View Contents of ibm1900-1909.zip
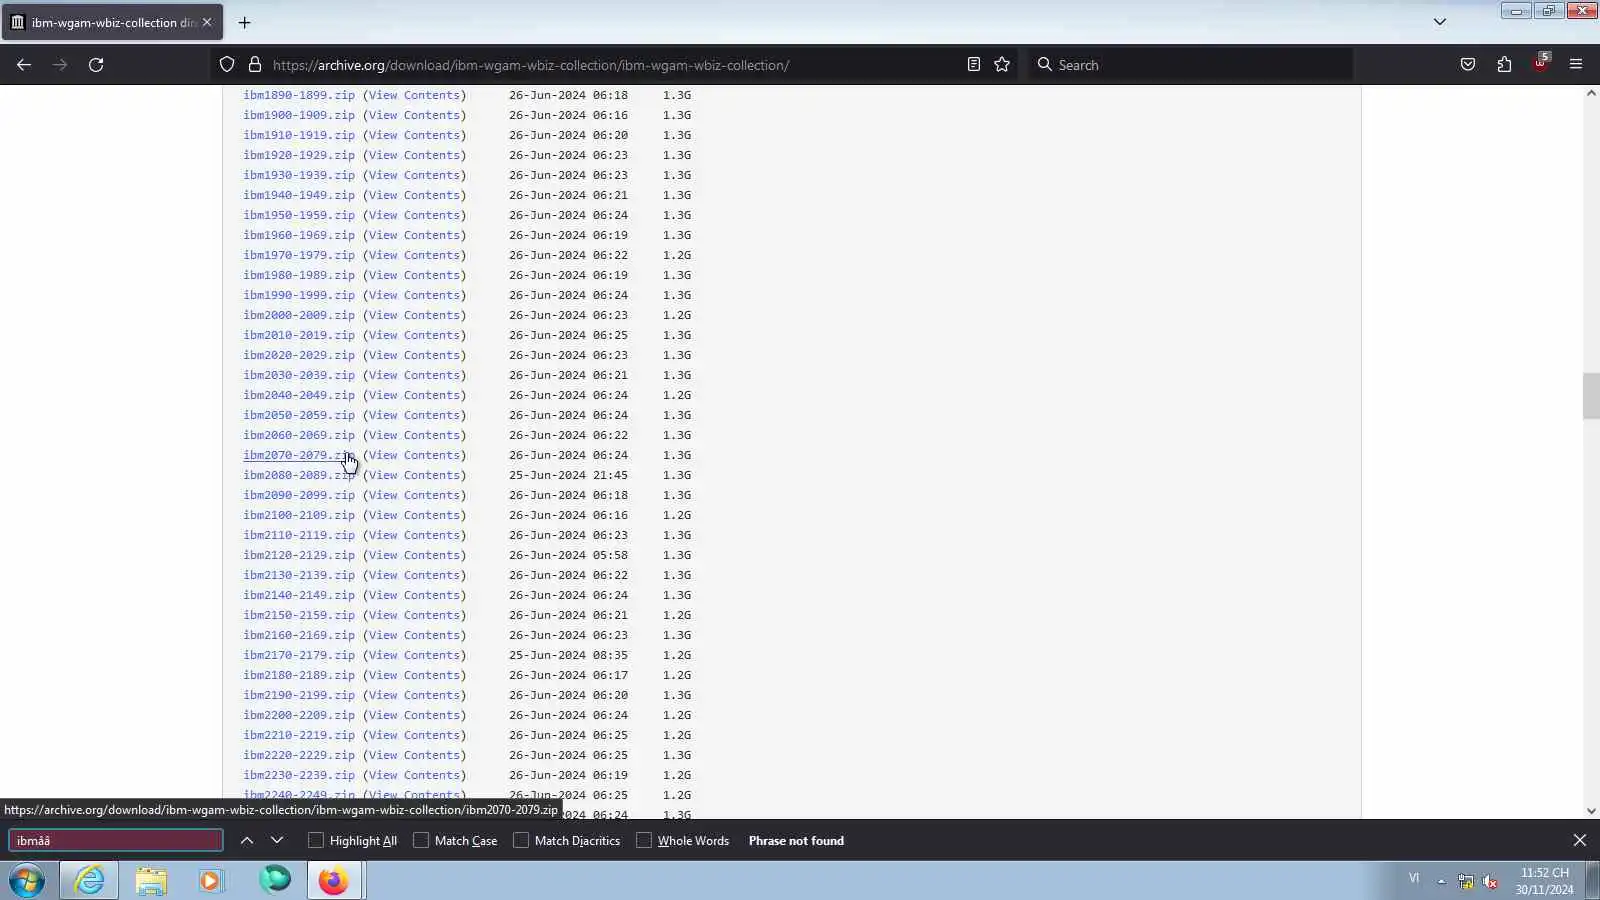The image size is (1600, 900). point(414,115)
